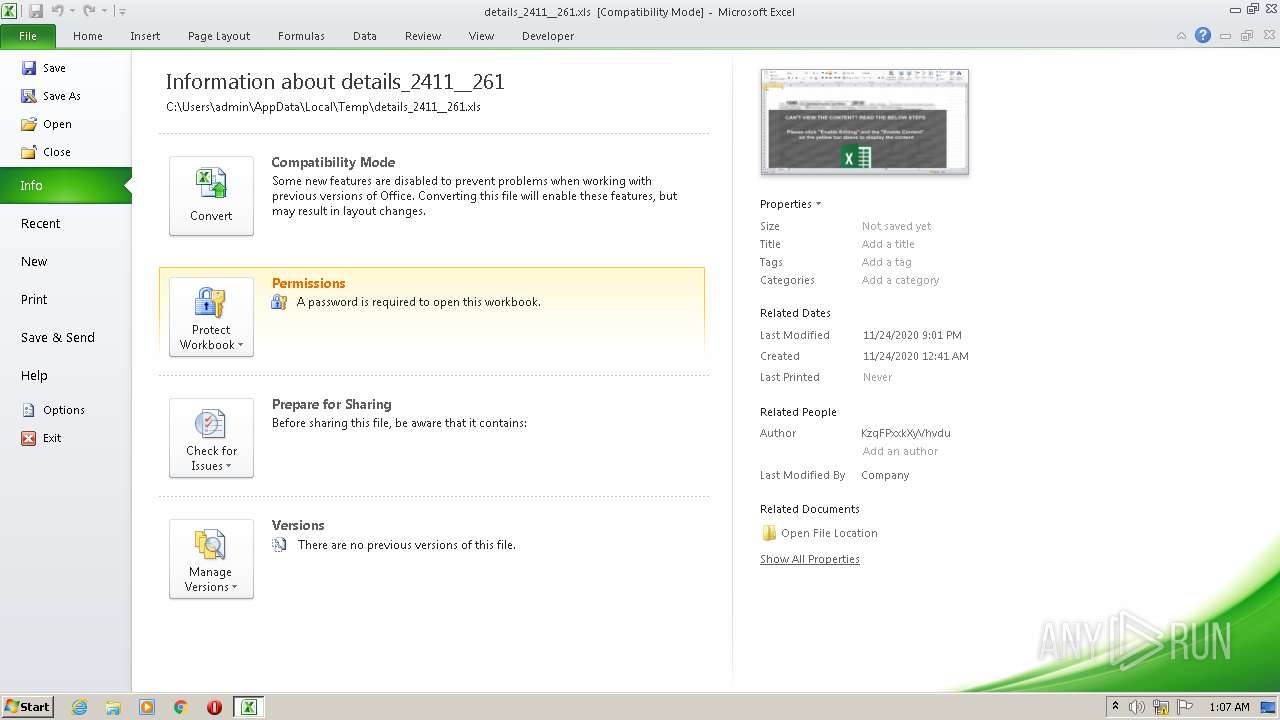This screenshot has width=1280, height=720.
Task: Click the taskbar clock showing 1:07 AM
Action: (x=1229, y=707)
